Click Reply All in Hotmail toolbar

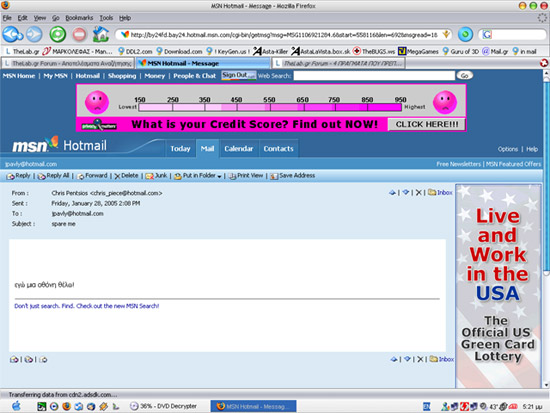click(x=53, y=176)
